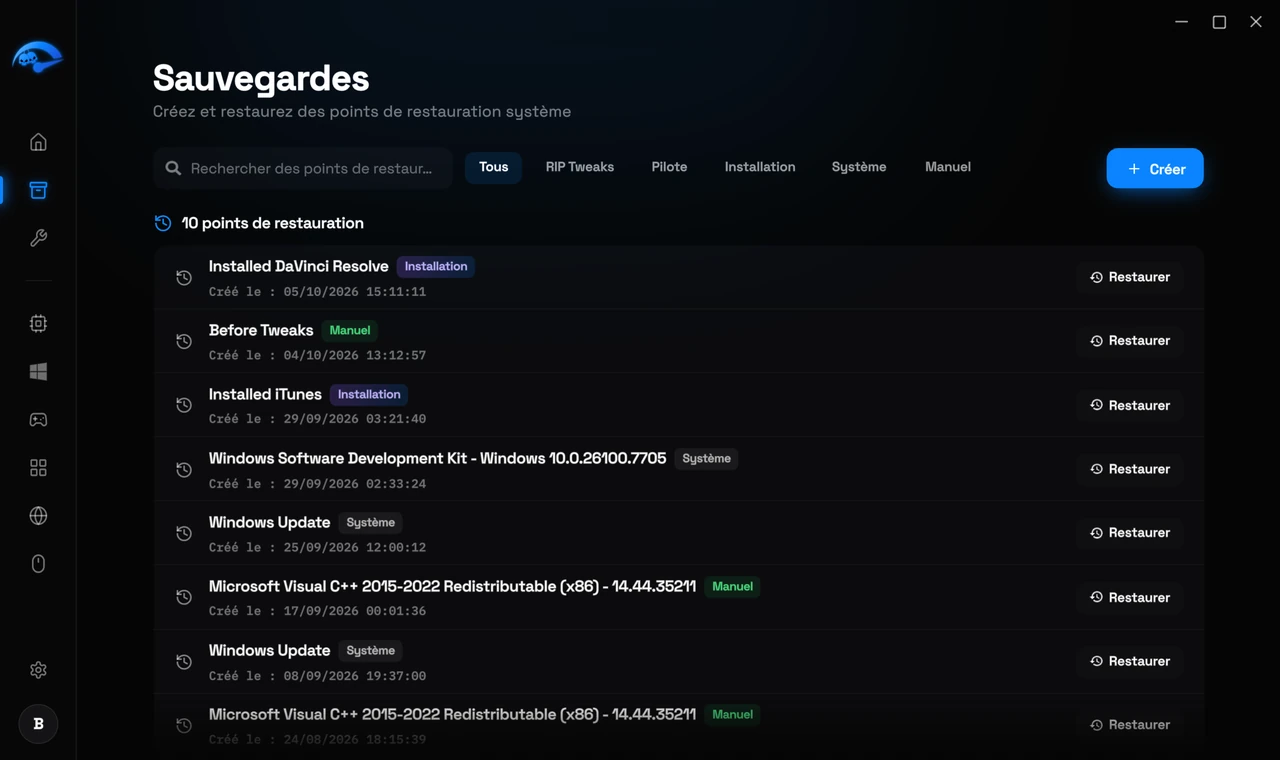Focus the Rechercher des points search field
Screen dimensions: 1280x760
point(303,168)
